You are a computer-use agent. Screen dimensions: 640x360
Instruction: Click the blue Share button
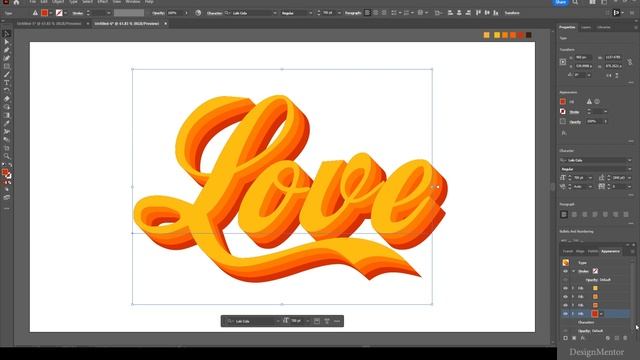[560, 2]
